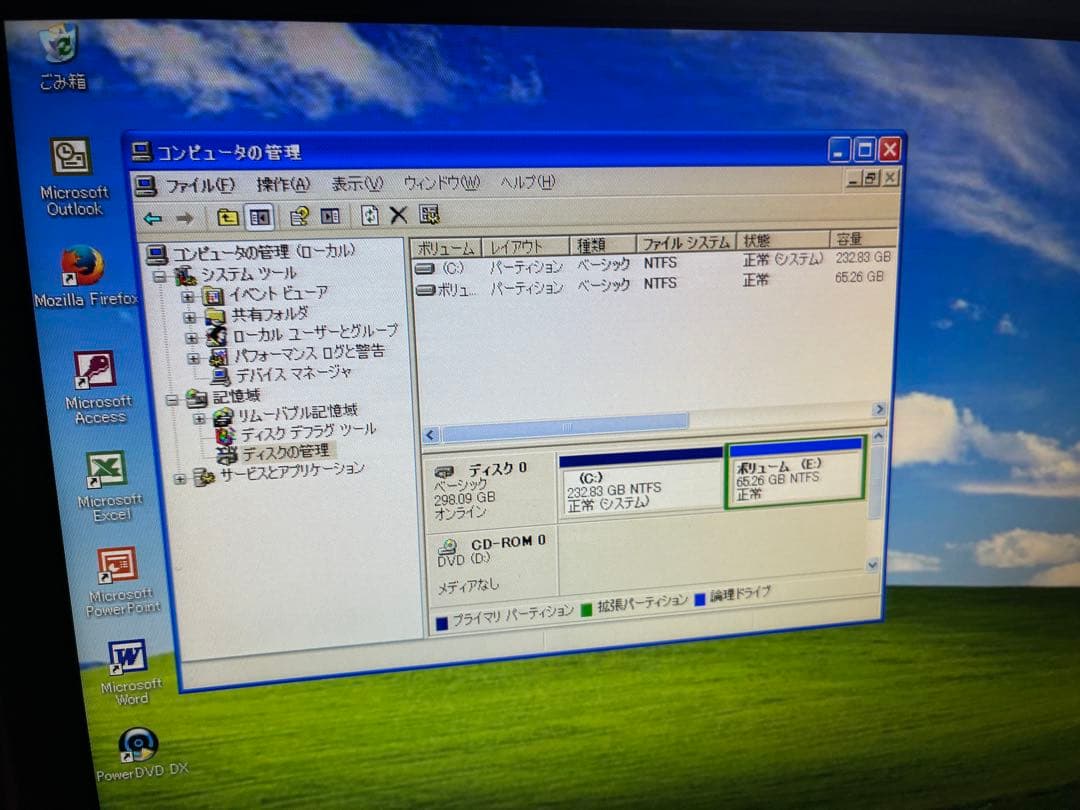Click the Forward navigation arrow

tap(185, 216)
